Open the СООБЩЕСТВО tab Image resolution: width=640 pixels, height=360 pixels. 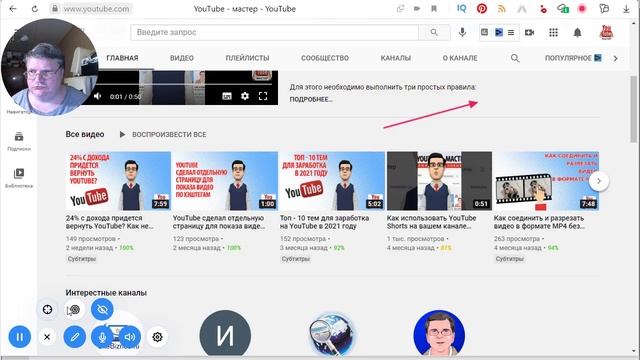pos(325,58)
